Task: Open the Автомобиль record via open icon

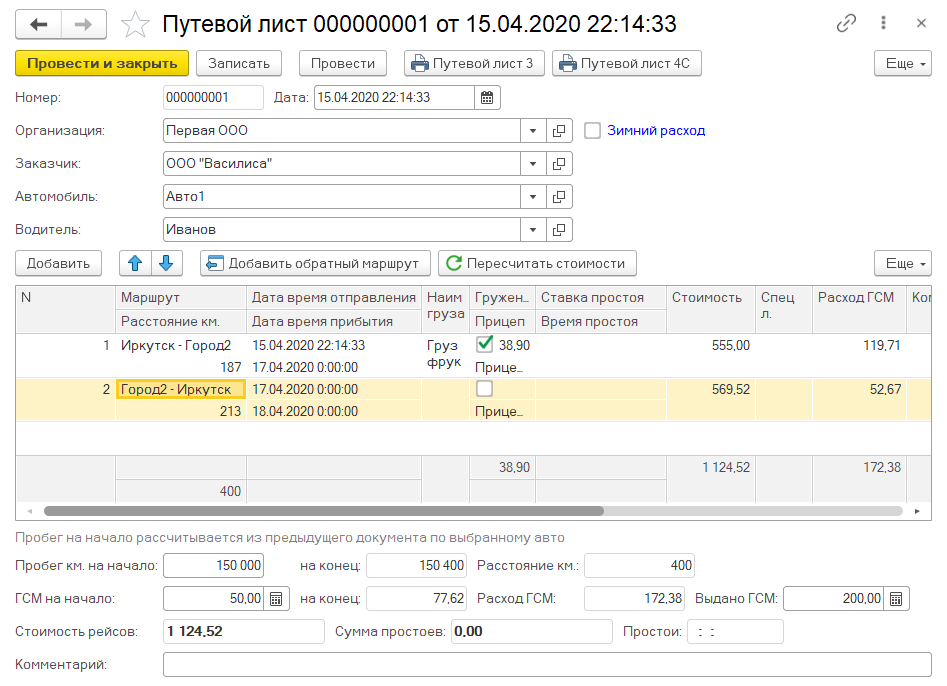Action: [559, 196]
